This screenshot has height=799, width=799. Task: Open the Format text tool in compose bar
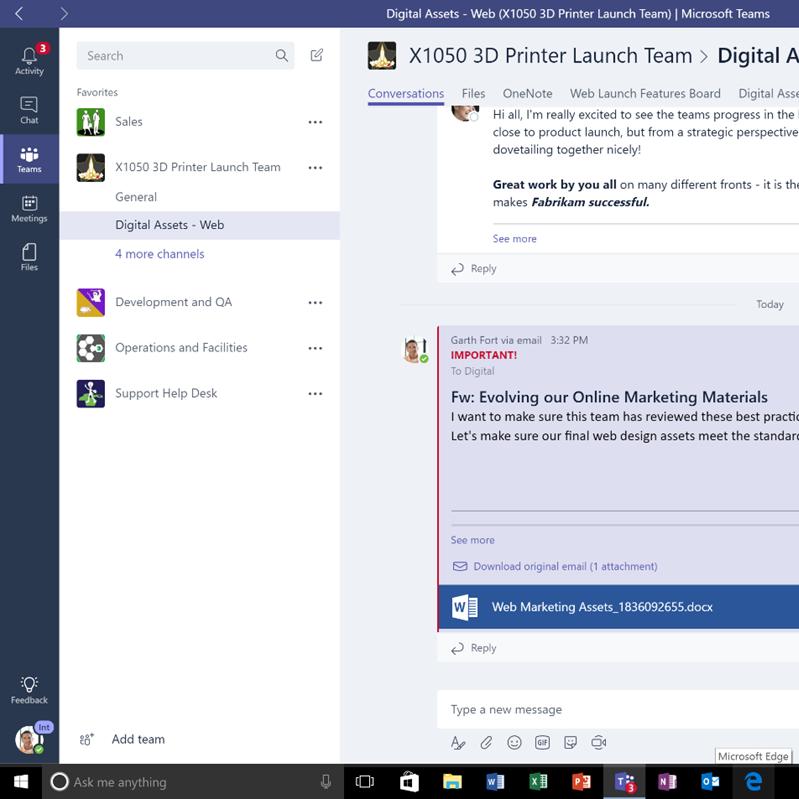(458, 742)
